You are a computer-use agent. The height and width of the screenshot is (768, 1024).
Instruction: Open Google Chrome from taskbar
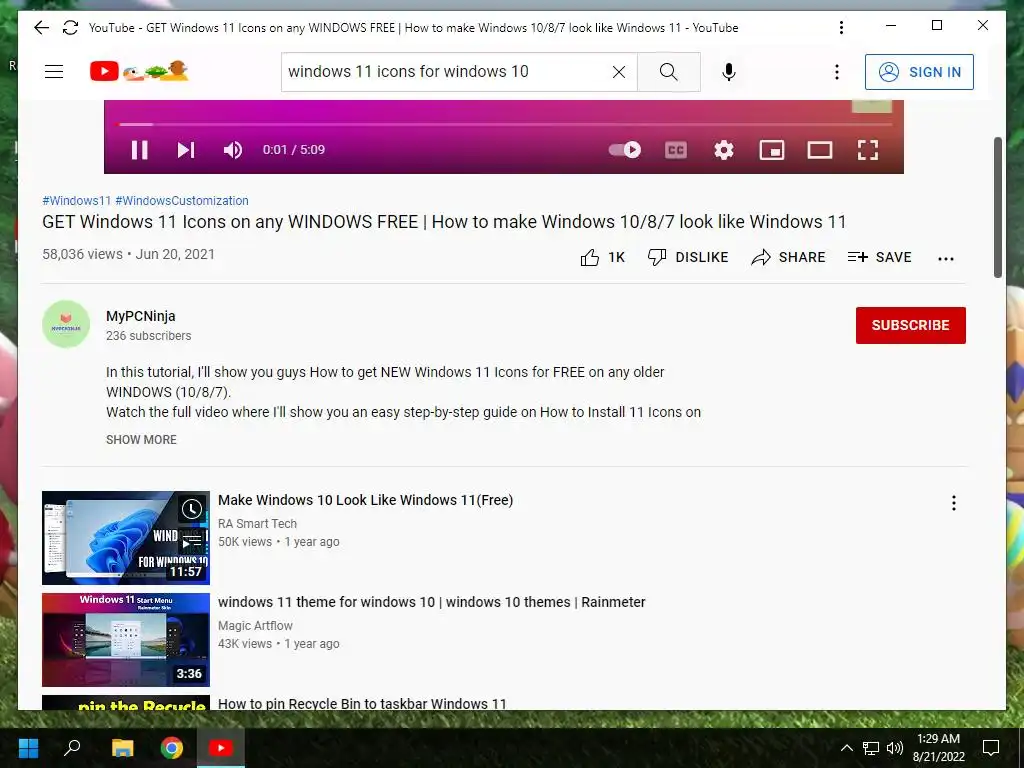click(172, 748)
